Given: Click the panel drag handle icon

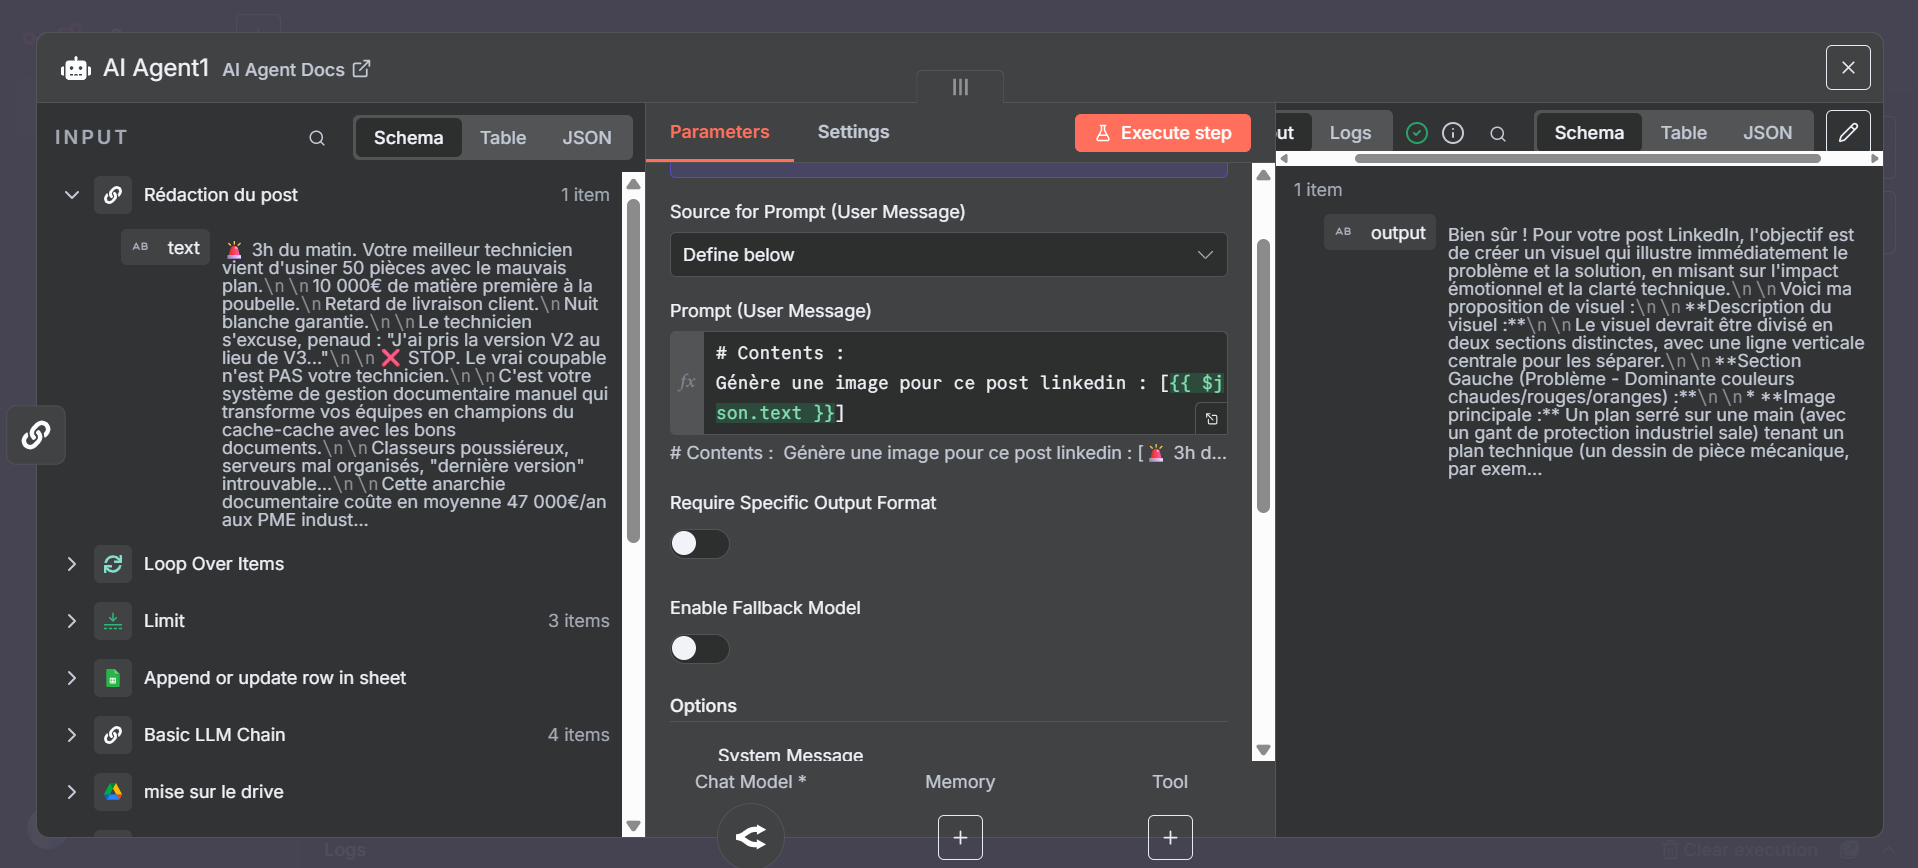Looking at the screenshot, I should [960, 87].
